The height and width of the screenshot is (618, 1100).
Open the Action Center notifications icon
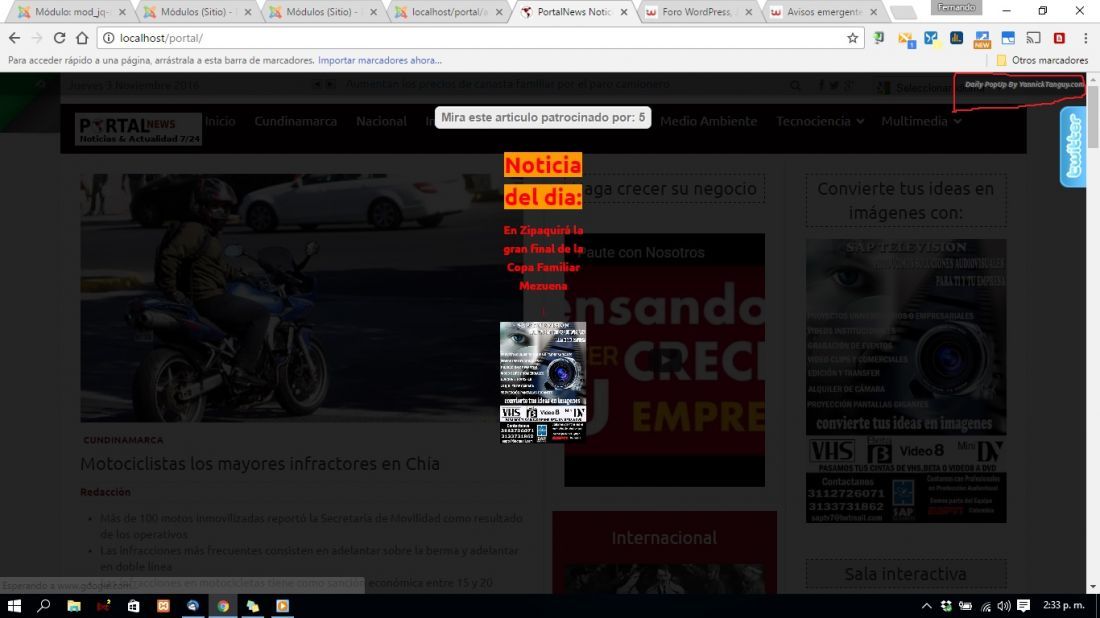1024,605
